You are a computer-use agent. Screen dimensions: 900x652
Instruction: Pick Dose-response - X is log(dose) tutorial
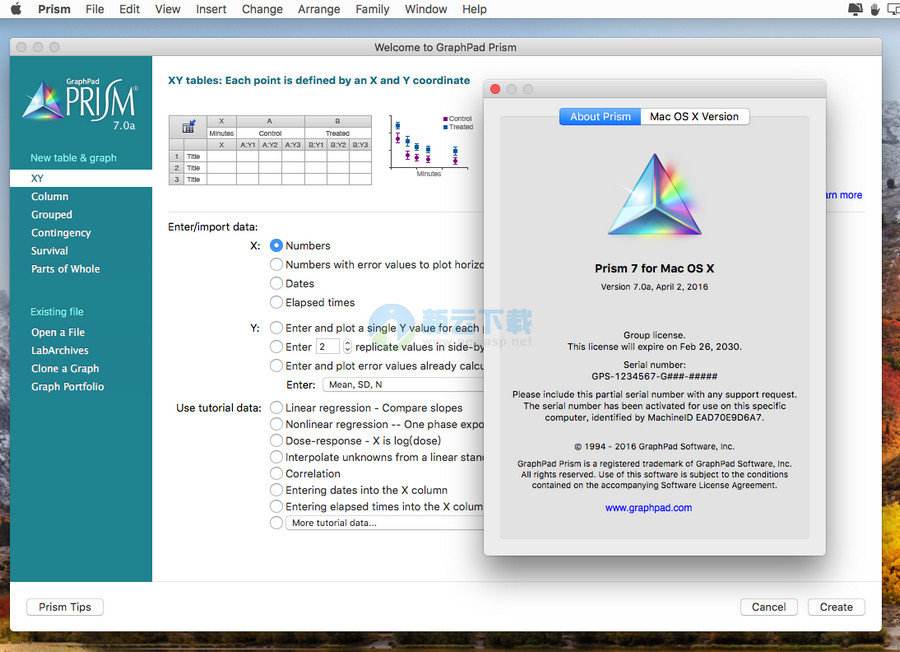tap(276, 441)
